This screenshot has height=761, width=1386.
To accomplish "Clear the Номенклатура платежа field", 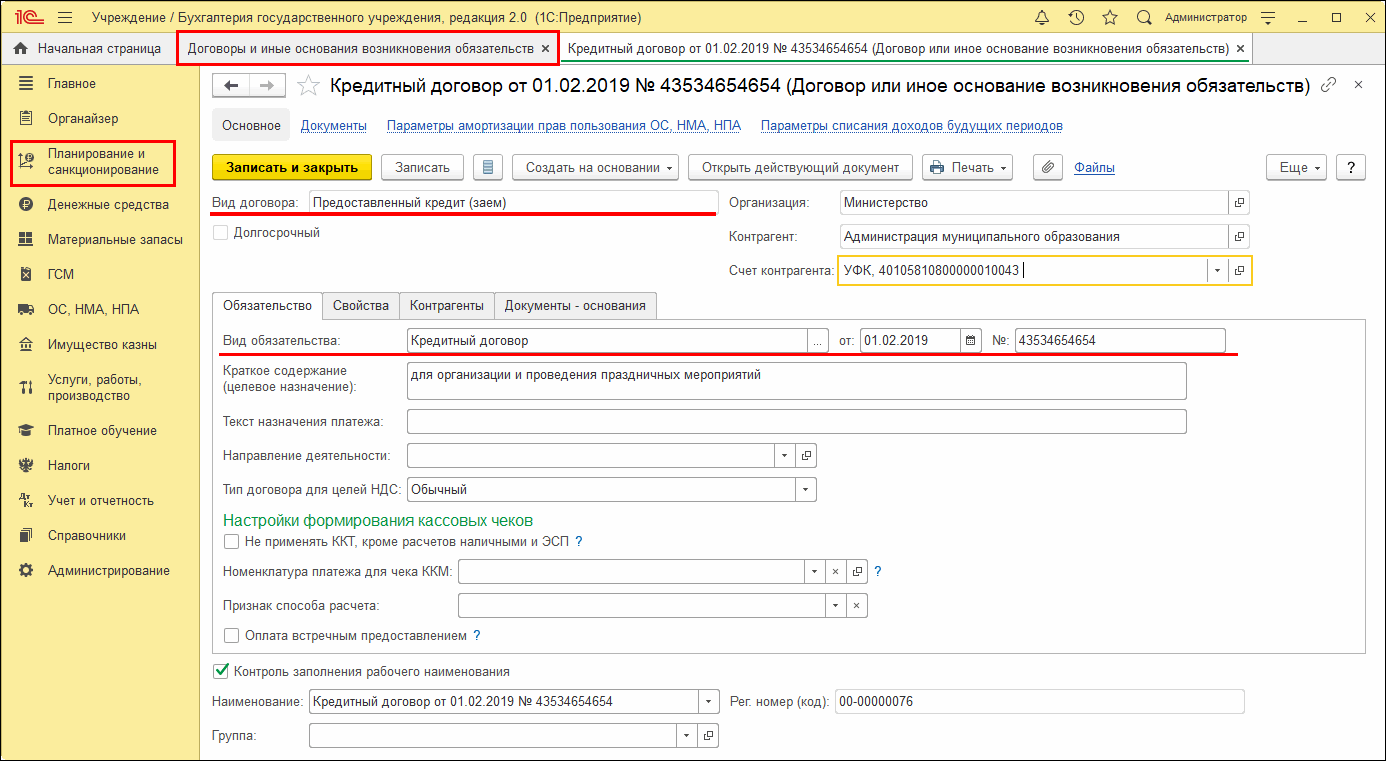I will [836, 572].
